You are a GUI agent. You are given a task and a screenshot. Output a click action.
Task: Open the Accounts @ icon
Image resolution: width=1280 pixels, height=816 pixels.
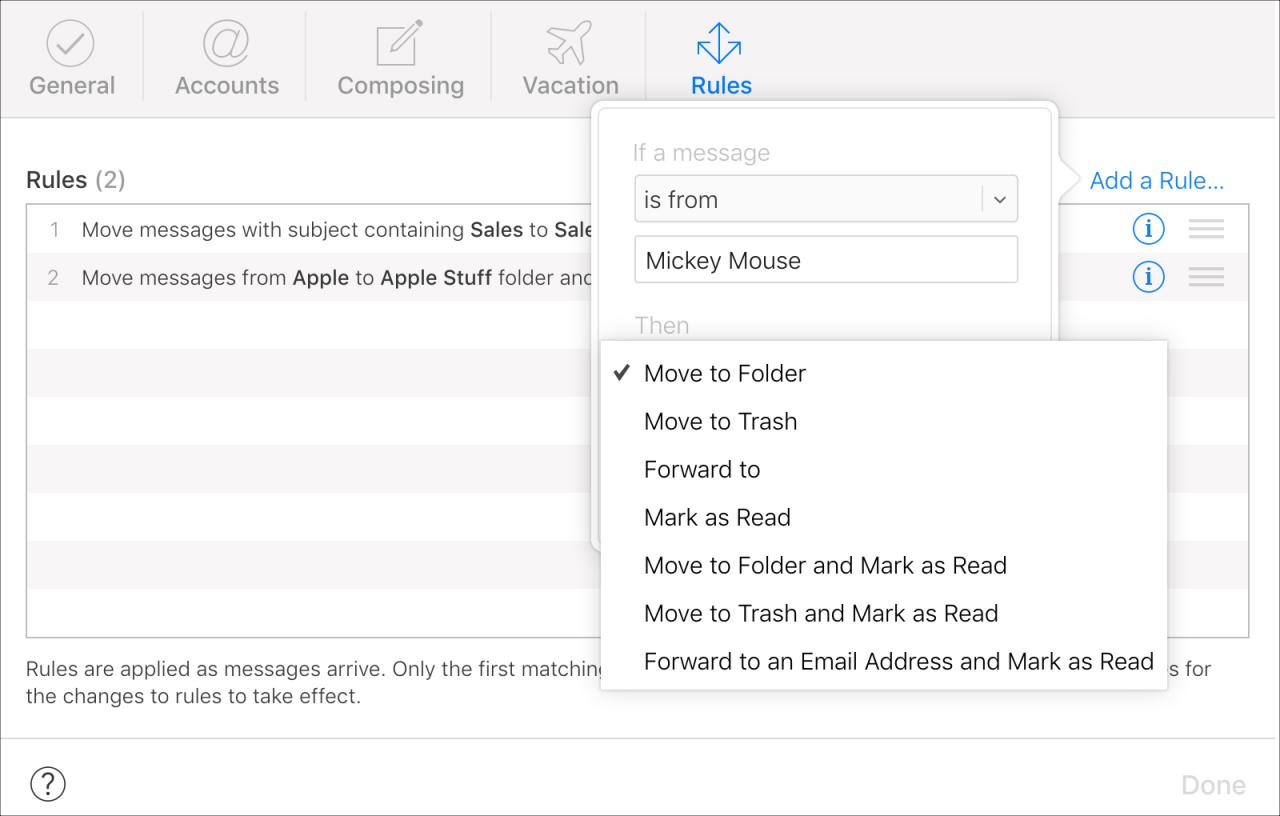pos(226,45)
